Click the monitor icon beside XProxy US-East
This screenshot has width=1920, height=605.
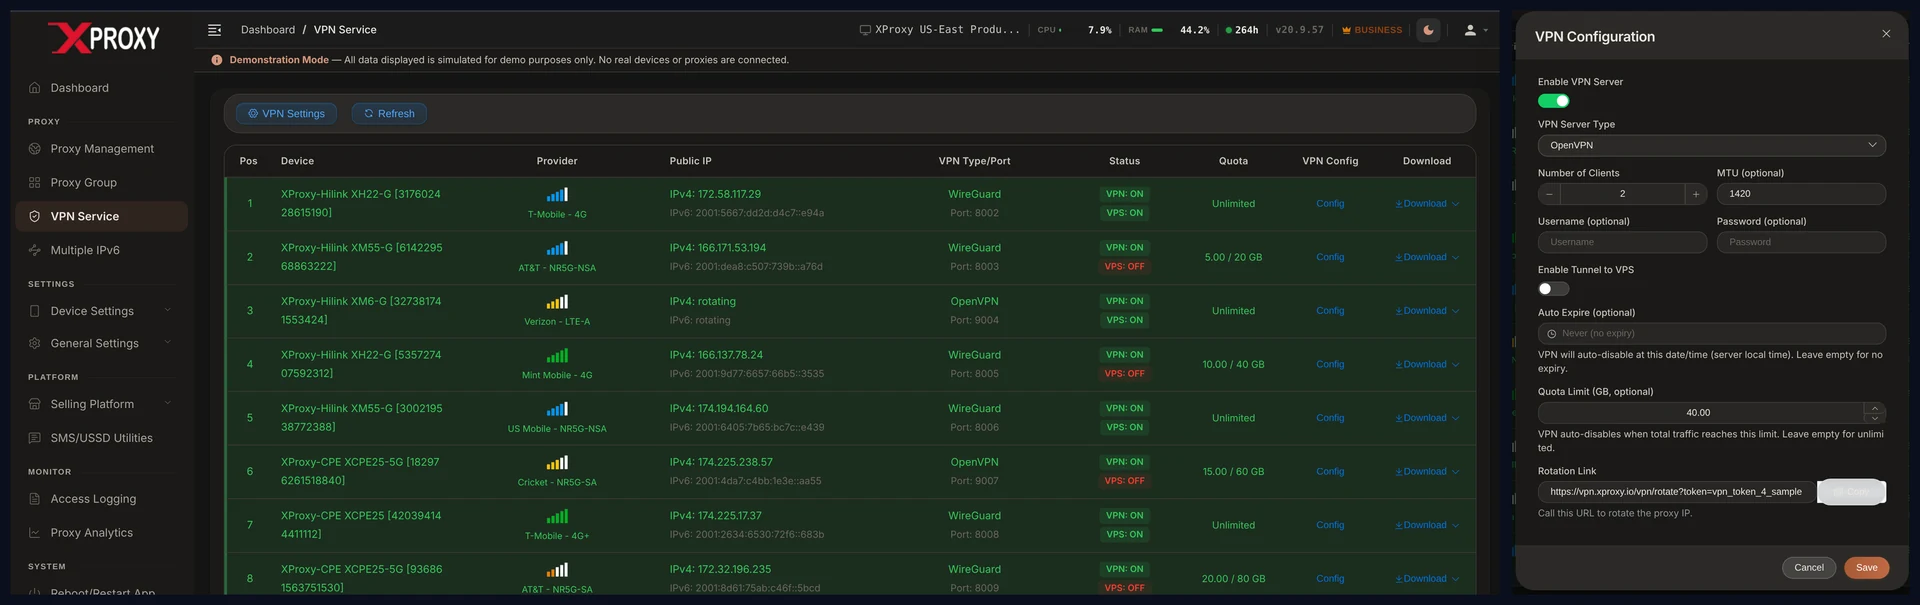(x=865, y=30)
